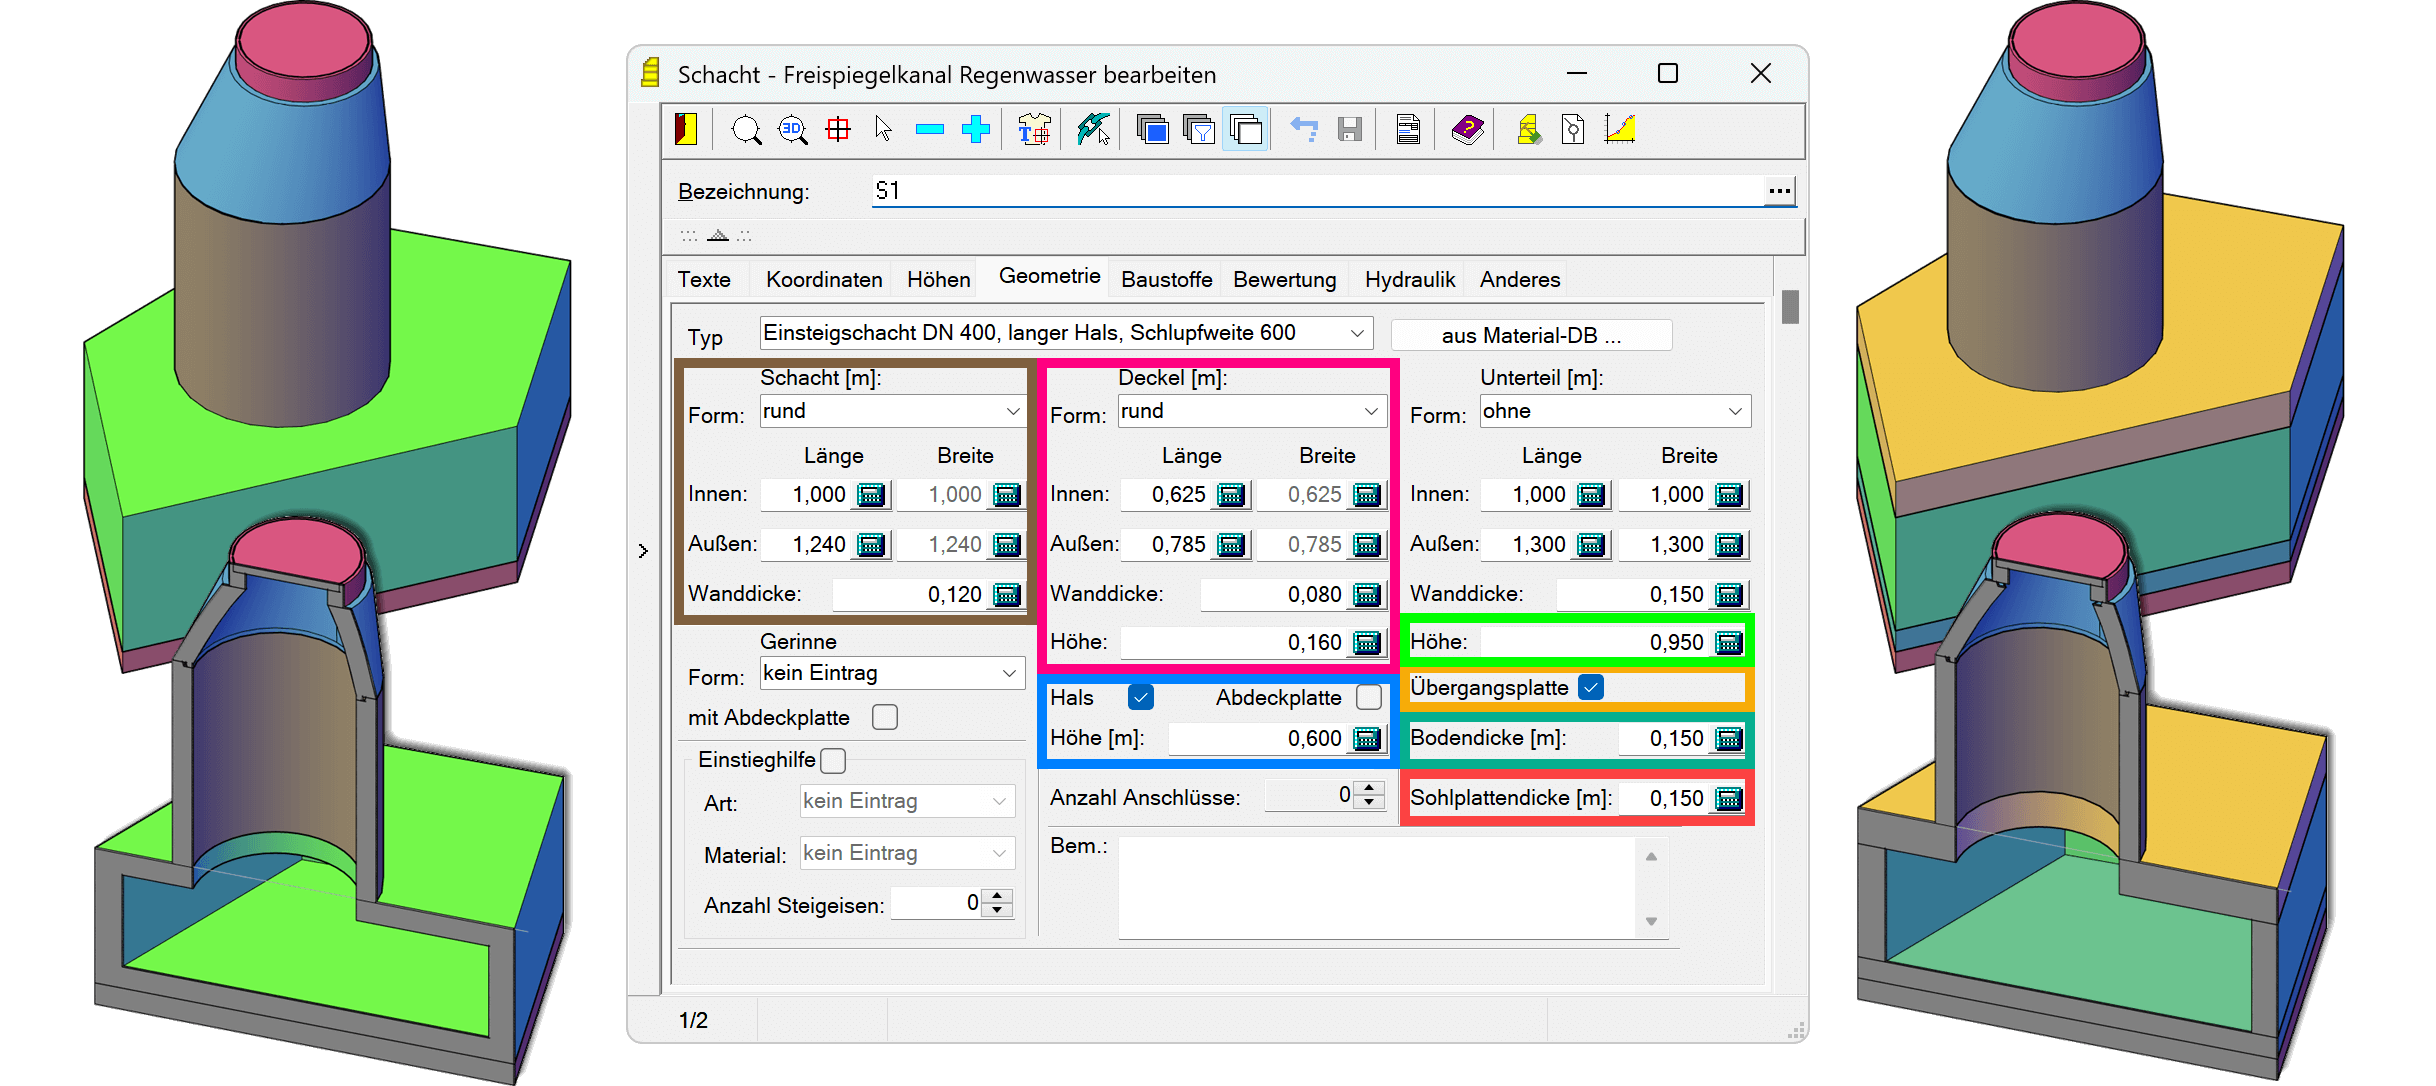Click the aus Material-DB button

[x=1531, y=336]
